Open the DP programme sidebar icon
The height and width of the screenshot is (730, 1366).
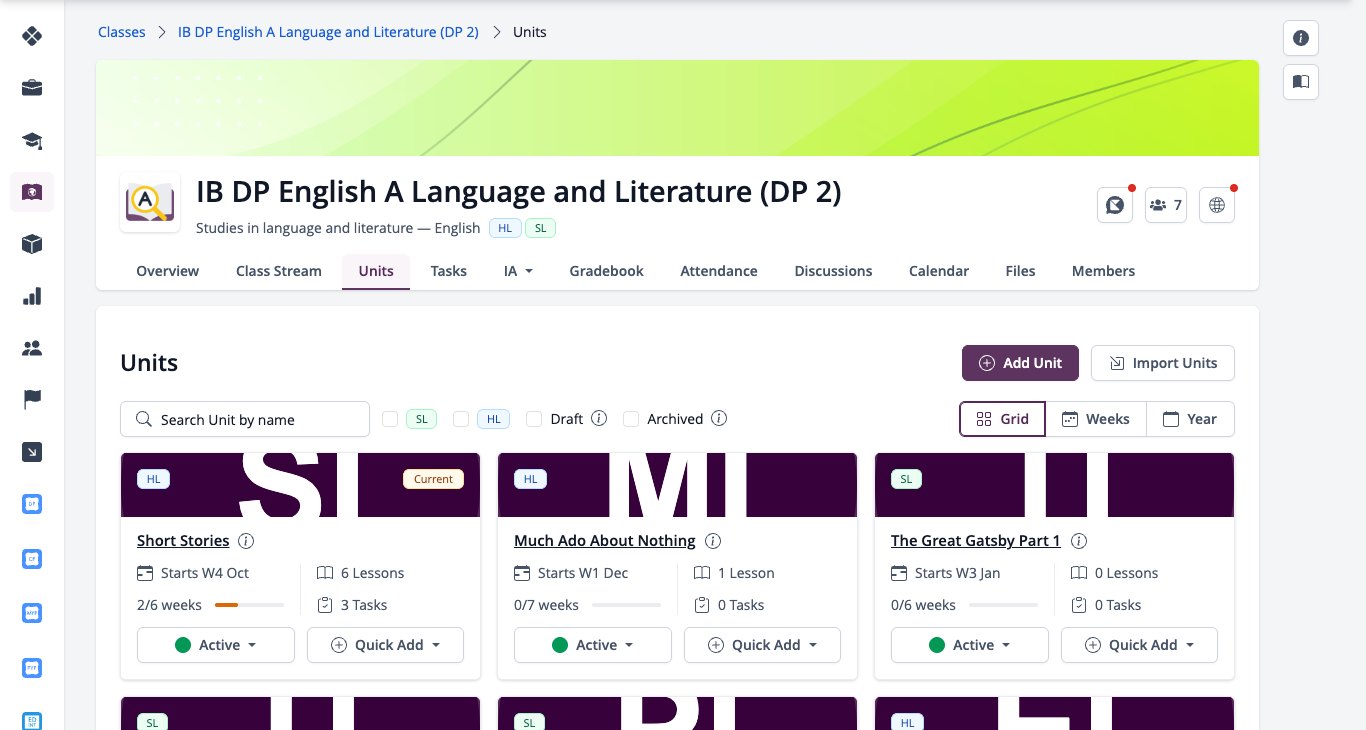tap(32, 504)
